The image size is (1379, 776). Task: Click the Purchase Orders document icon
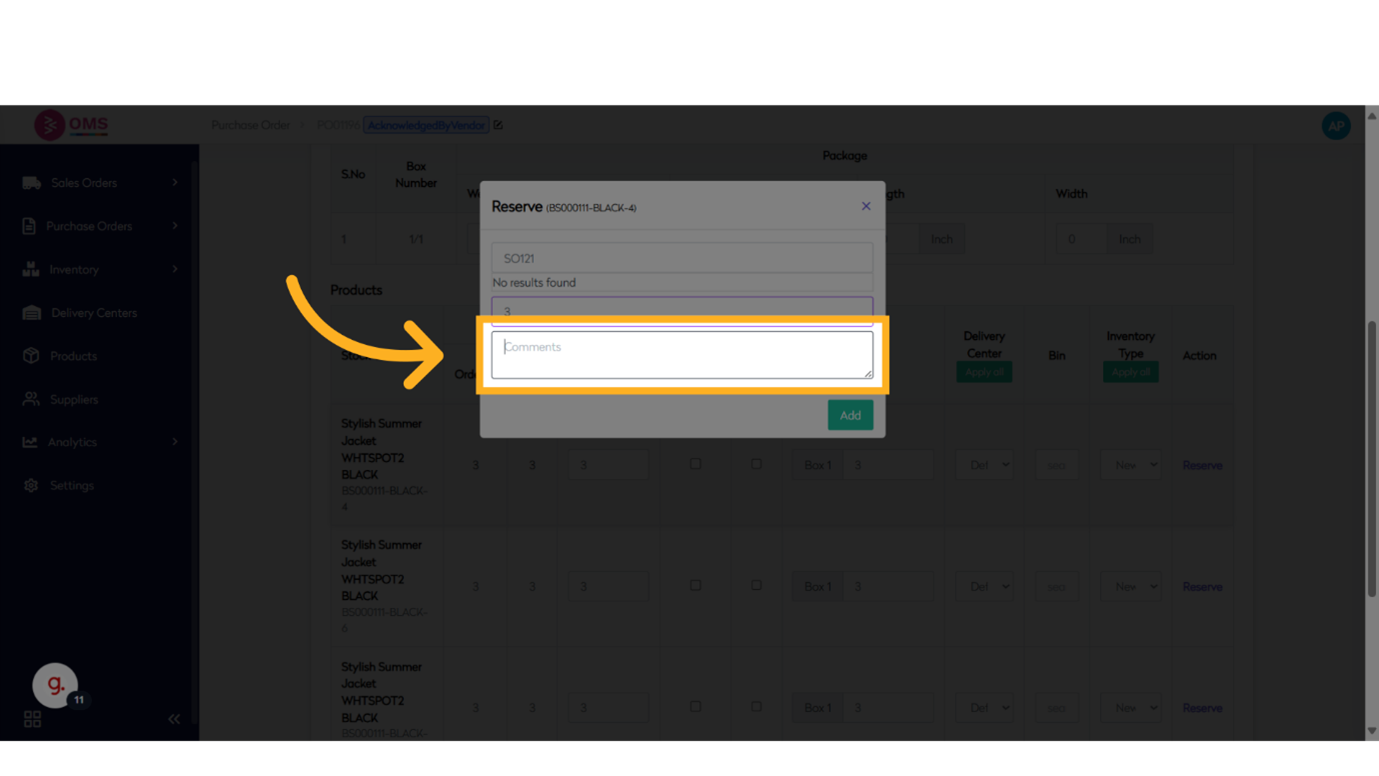(29, 226)
